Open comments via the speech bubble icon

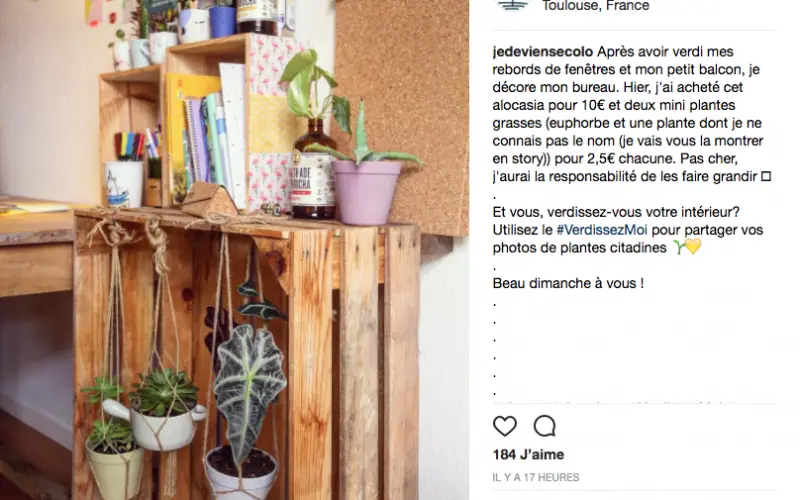544,426
